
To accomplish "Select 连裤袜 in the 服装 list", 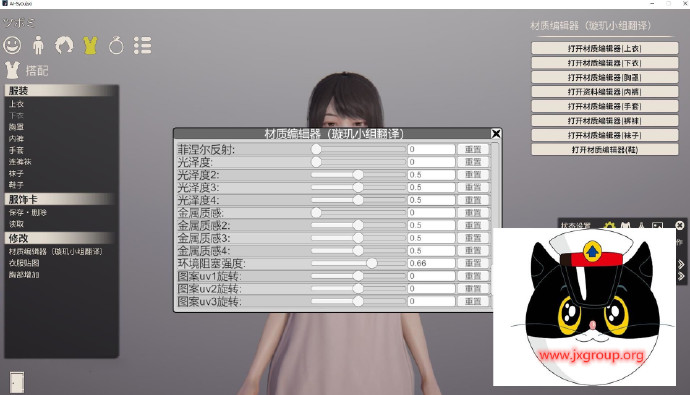I will tap(20, 162).
